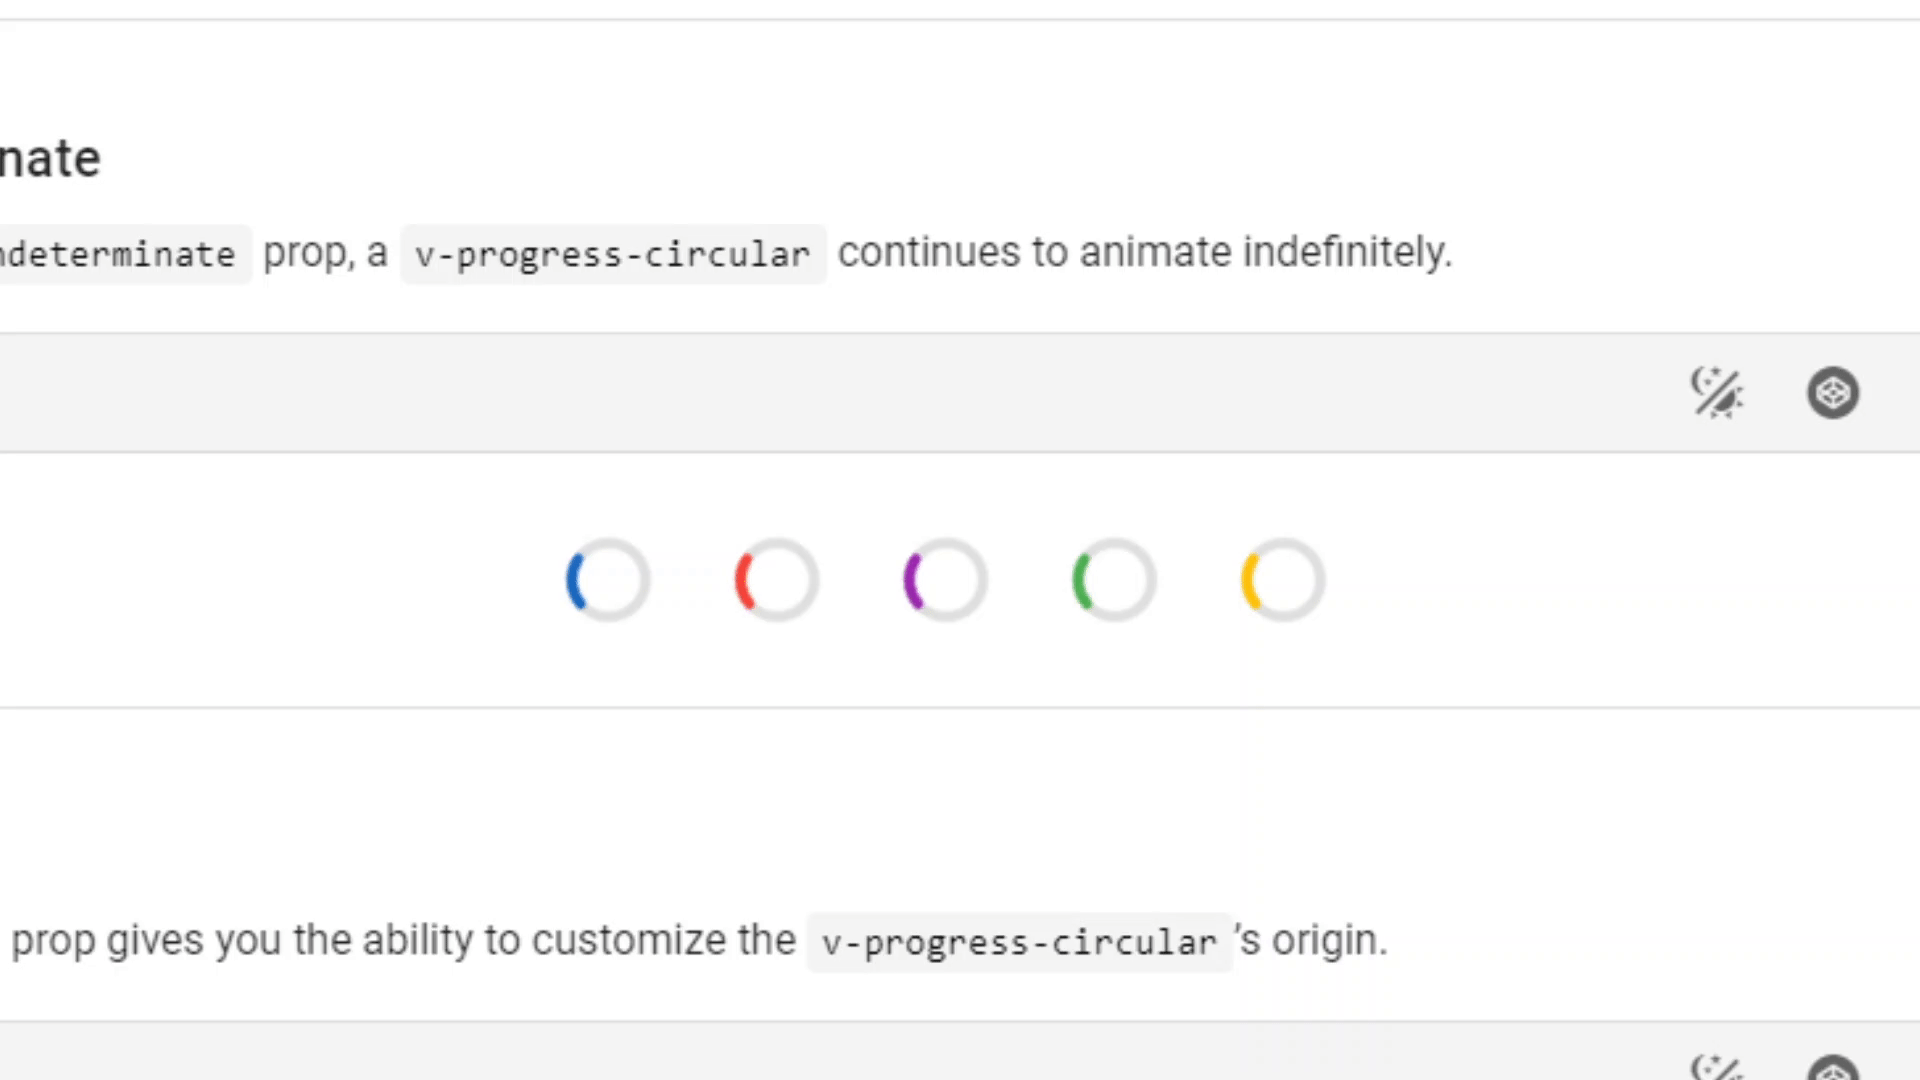The height and width of the screenshot is (1080, 1920).
Task: Click the Indeterminate section heading
Action: coord(50,157)
